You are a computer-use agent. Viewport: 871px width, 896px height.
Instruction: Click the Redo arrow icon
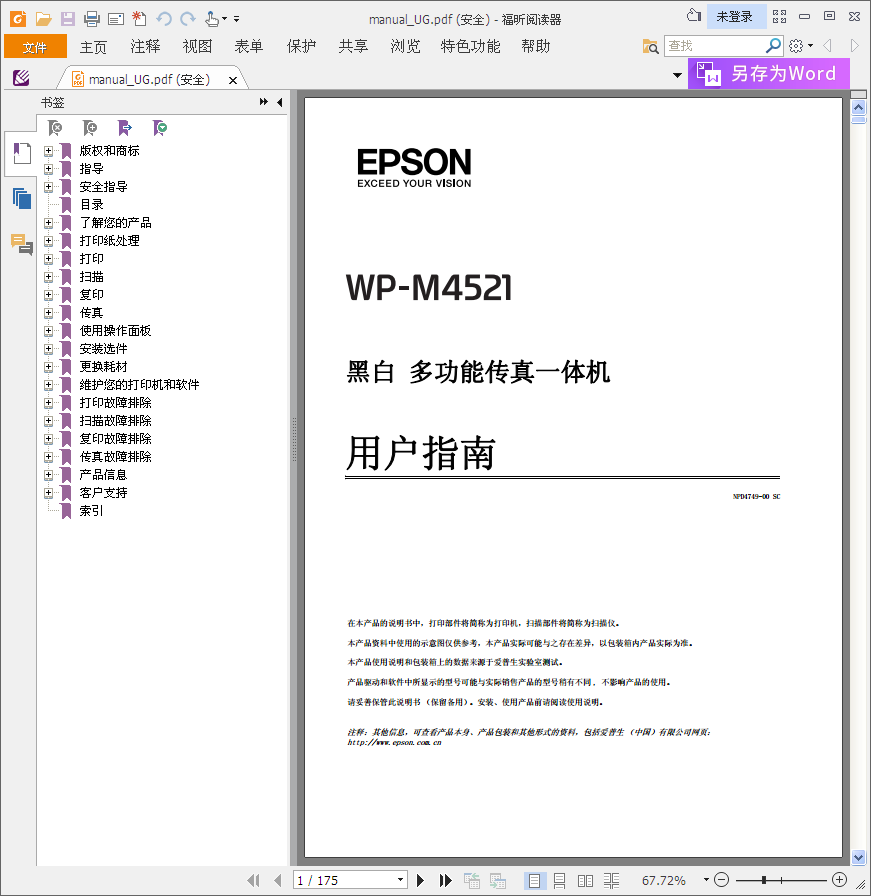pos(188,19)
